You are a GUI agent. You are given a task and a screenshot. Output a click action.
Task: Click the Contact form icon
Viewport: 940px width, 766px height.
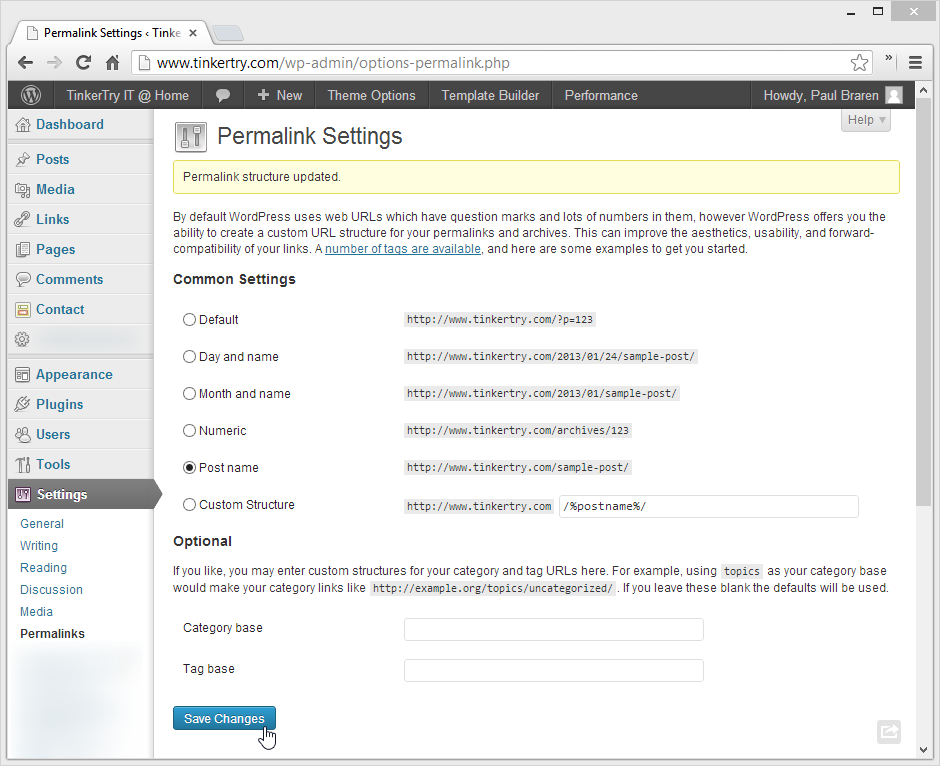click(23, 309)
